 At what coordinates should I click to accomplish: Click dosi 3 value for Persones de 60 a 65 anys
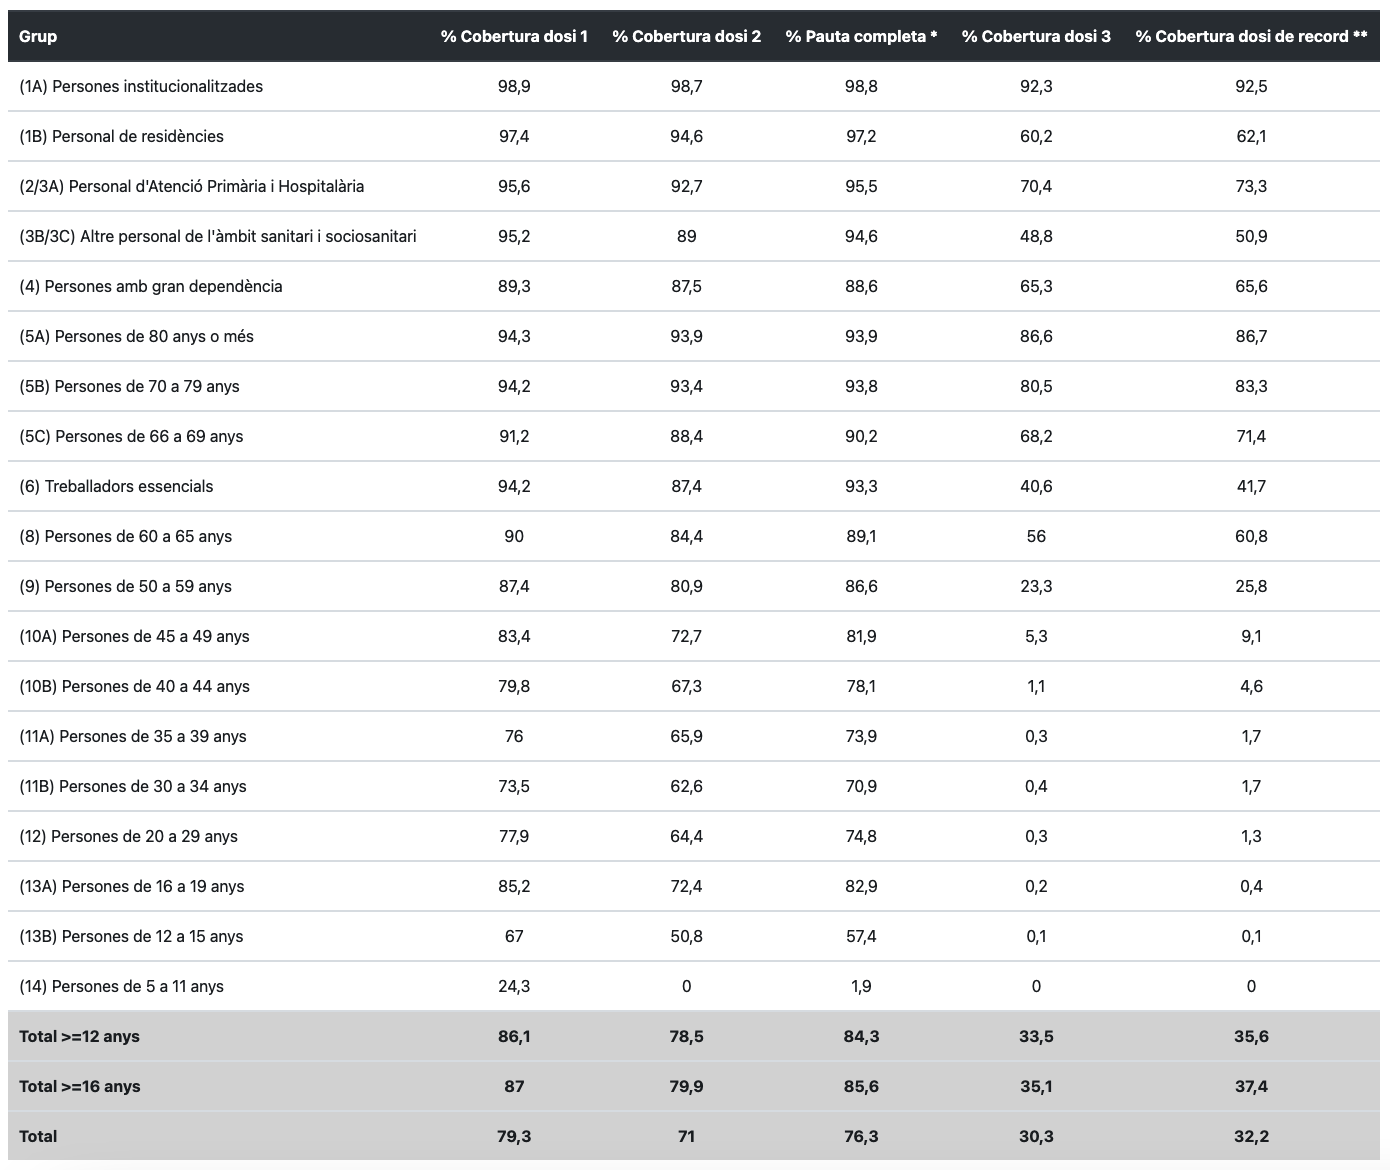[1036, 536]
